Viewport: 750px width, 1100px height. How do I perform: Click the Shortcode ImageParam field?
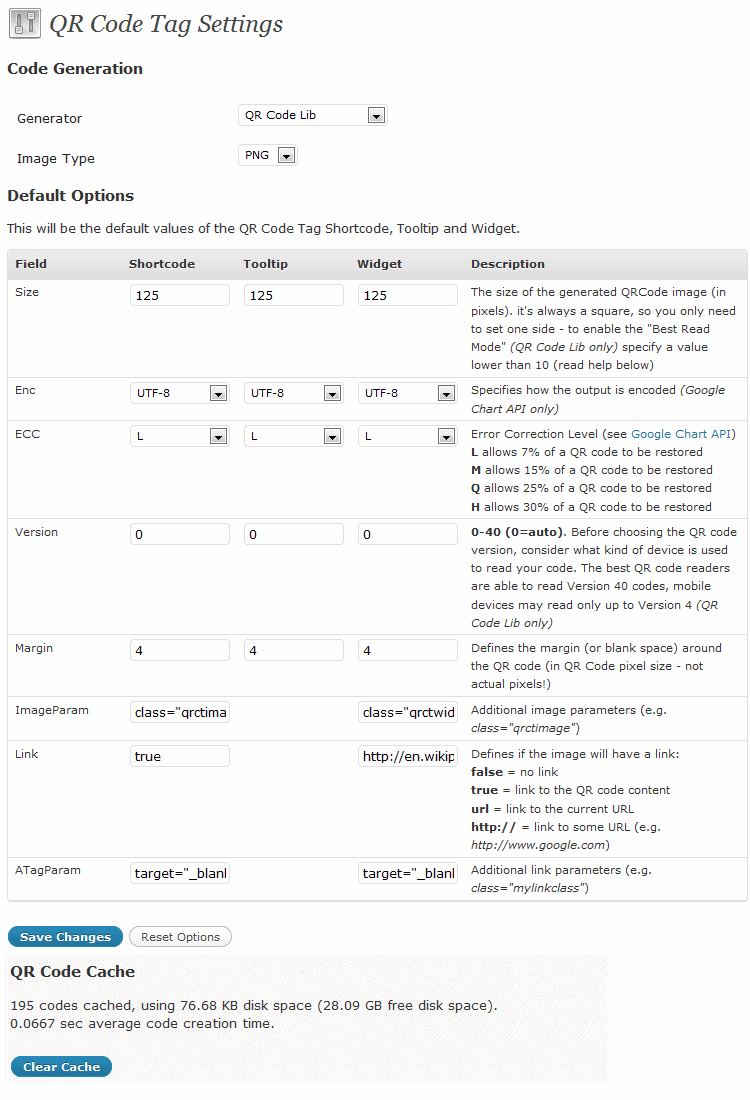[x=180, y=713]
